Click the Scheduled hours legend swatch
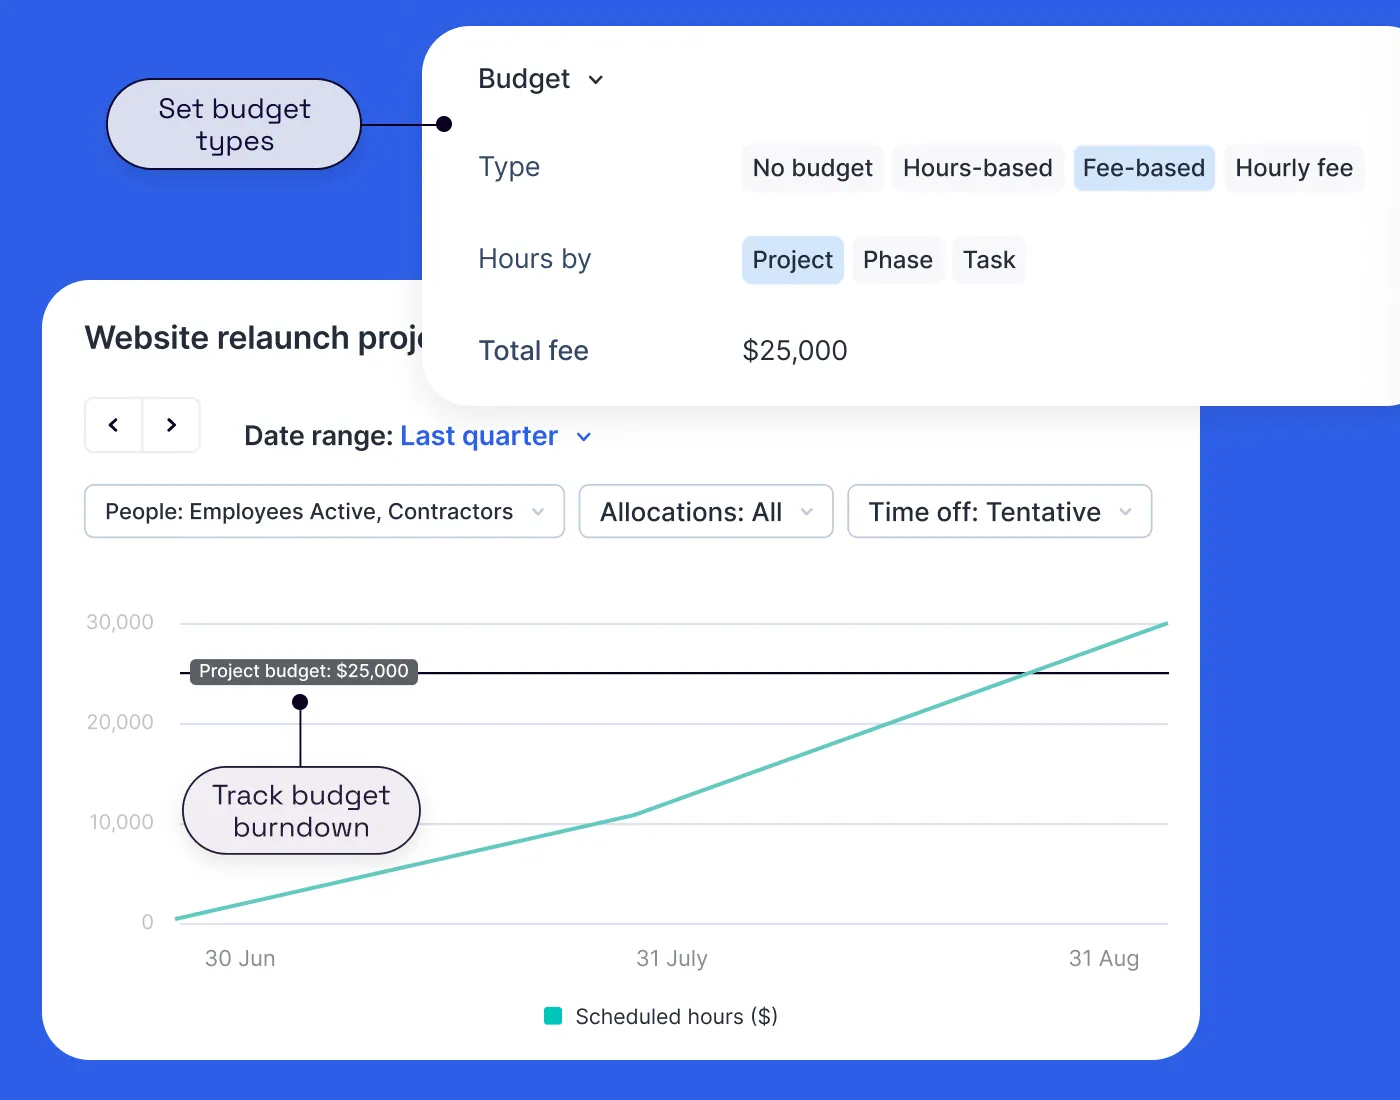Viewport: 1400px width, 1100px height. point(551,1016)
